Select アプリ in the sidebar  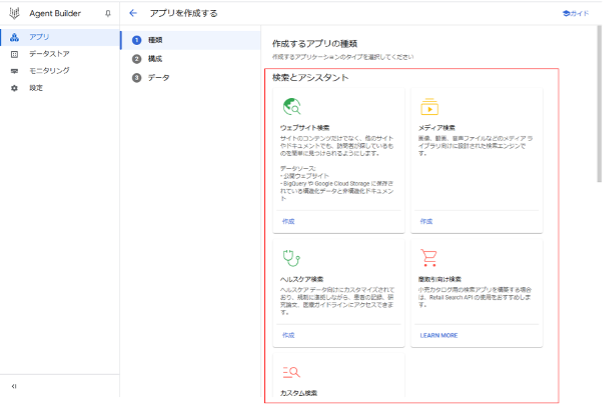pos(60,37)
